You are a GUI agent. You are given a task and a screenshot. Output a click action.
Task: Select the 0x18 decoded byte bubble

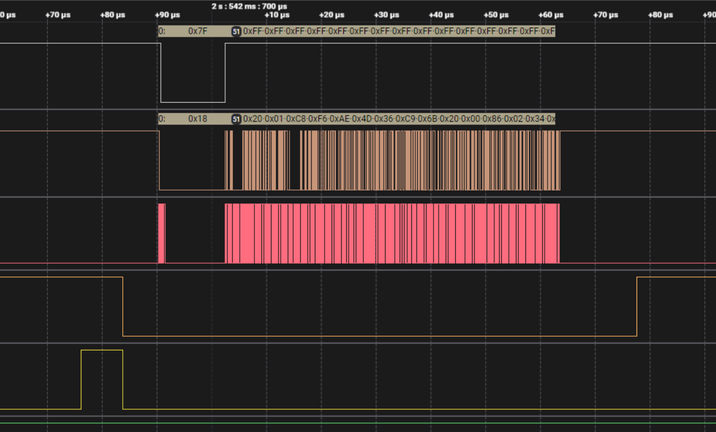point(196,119)
